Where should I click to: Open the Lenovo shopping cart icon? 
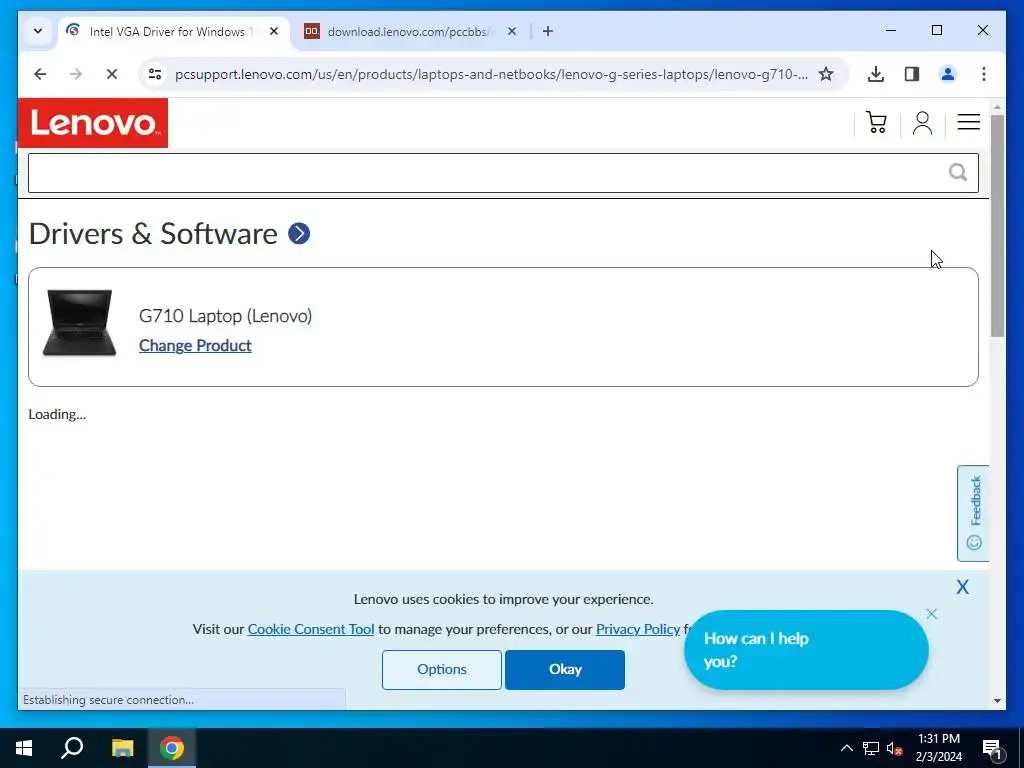click(876, 122)
